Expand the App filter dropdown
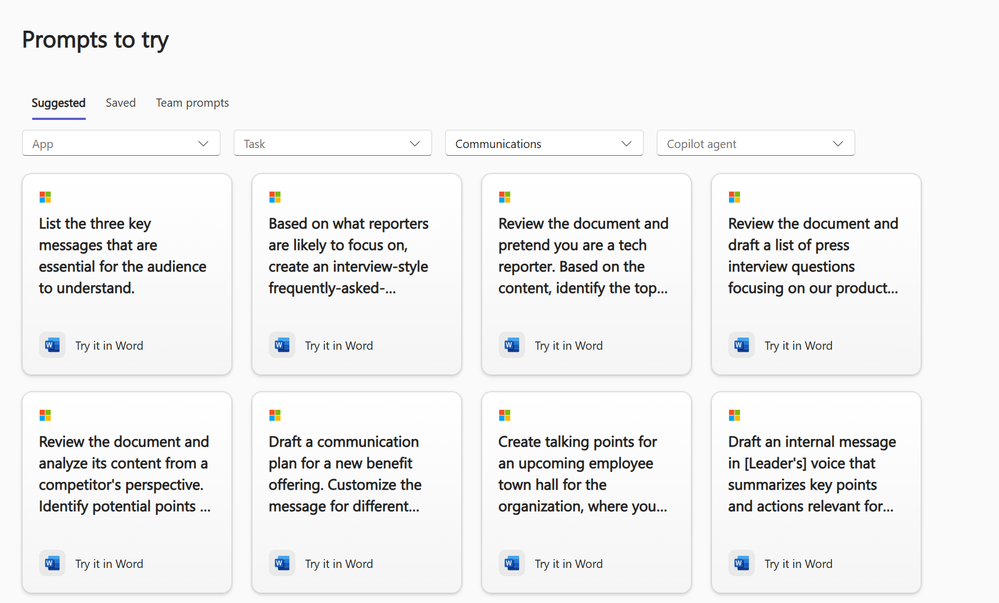Viewport: 999px width, 603px height. [121, 143]
